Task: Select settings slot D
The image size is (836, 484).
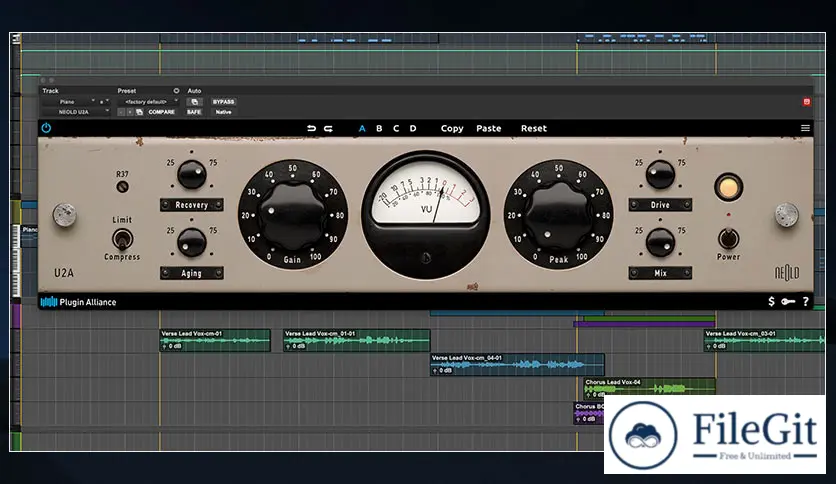Action: (413, 128)
